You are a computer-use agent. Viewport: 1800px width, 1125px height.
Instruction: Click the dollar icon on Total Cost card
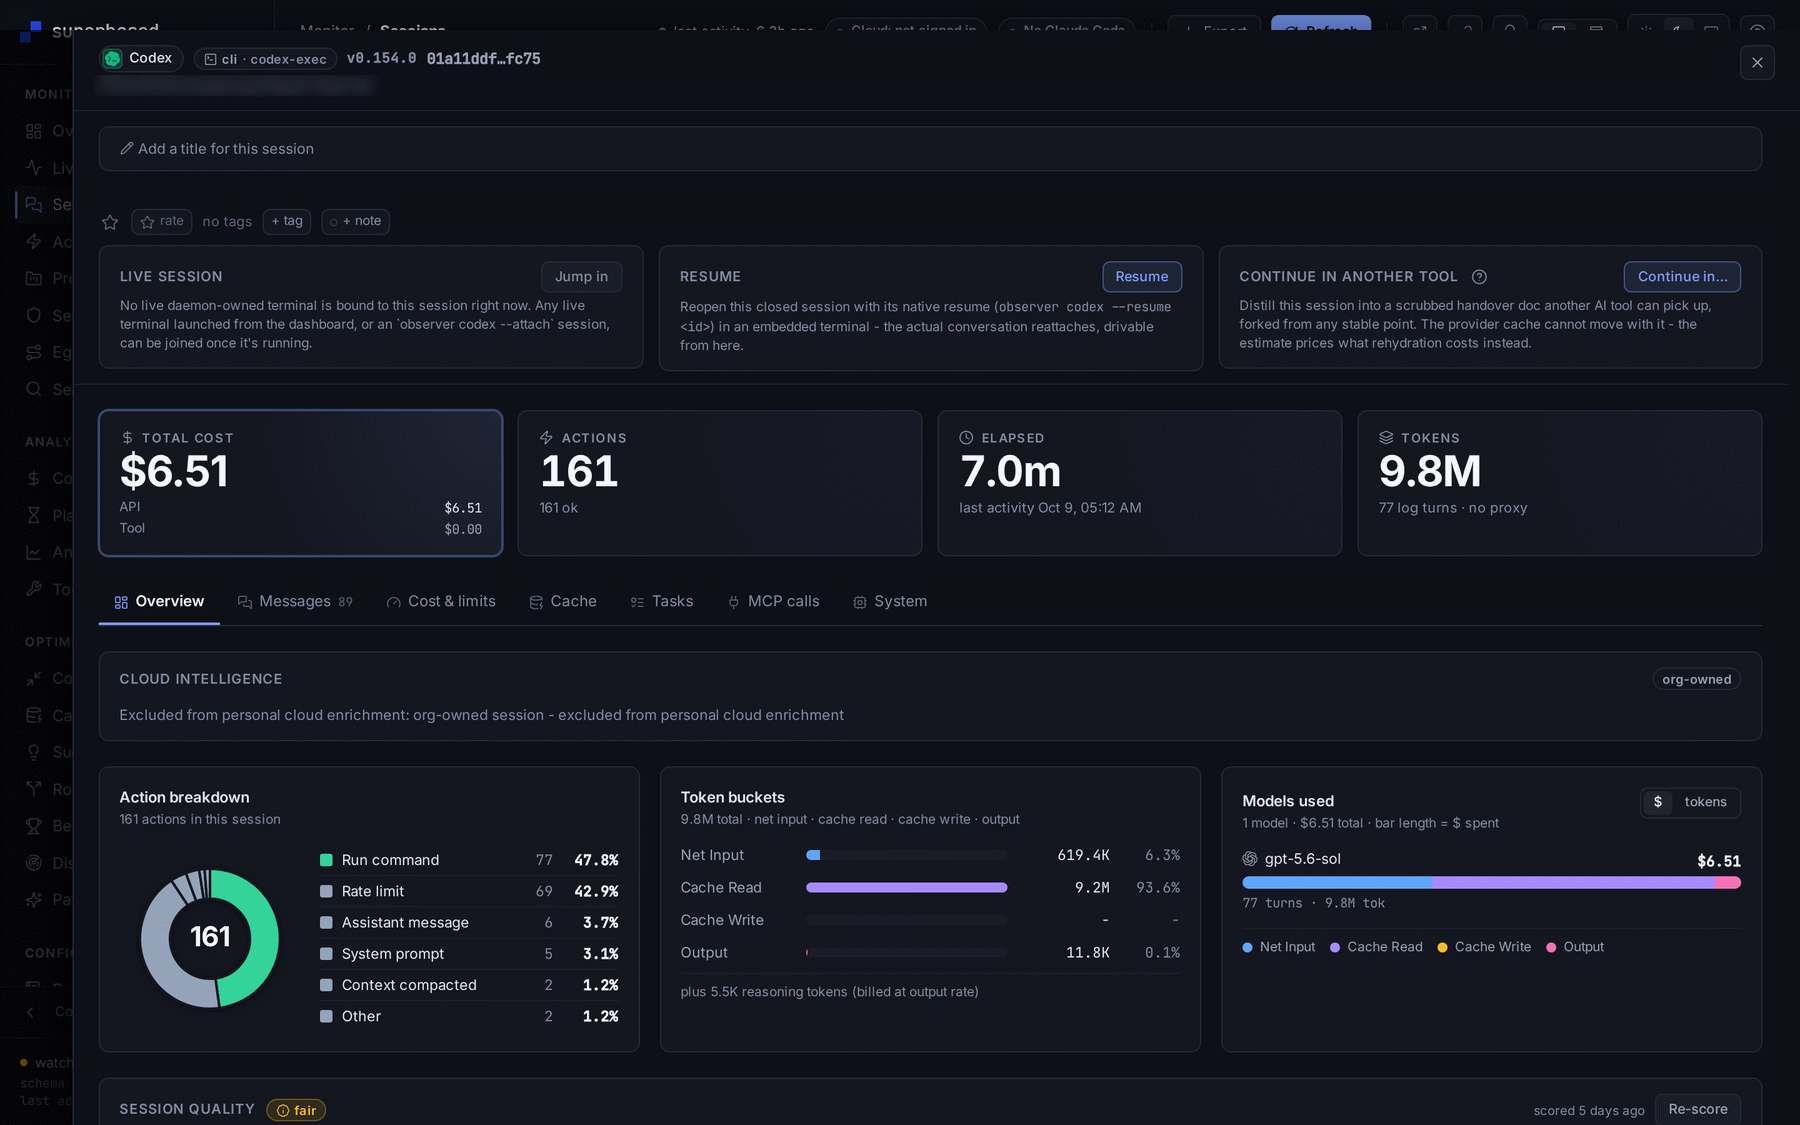pos(127,438)
